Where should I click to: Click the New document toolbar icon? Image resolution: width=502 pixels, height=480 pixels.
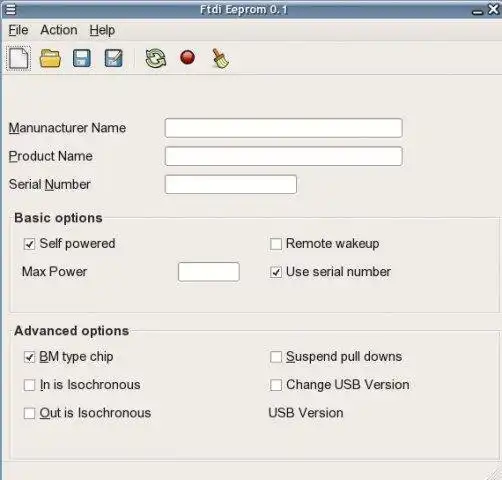tap(19, 58)
